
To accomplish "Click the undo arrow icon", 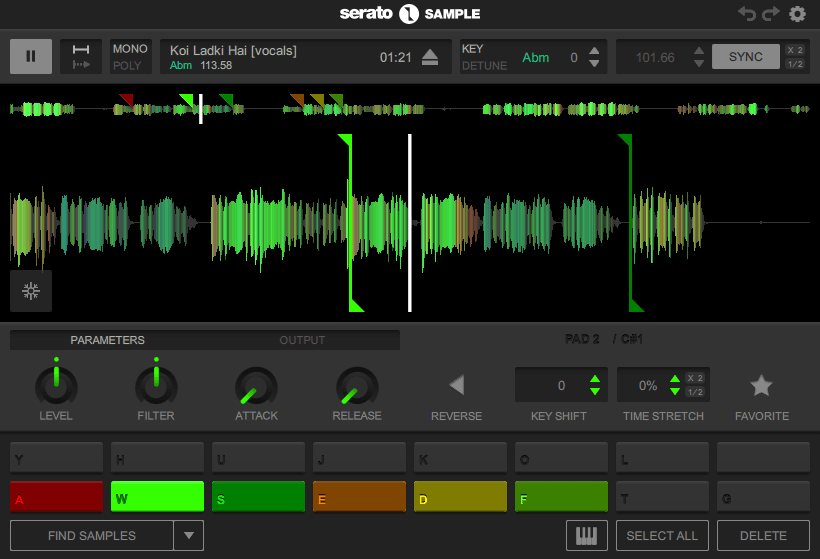I will coord(746,14).
